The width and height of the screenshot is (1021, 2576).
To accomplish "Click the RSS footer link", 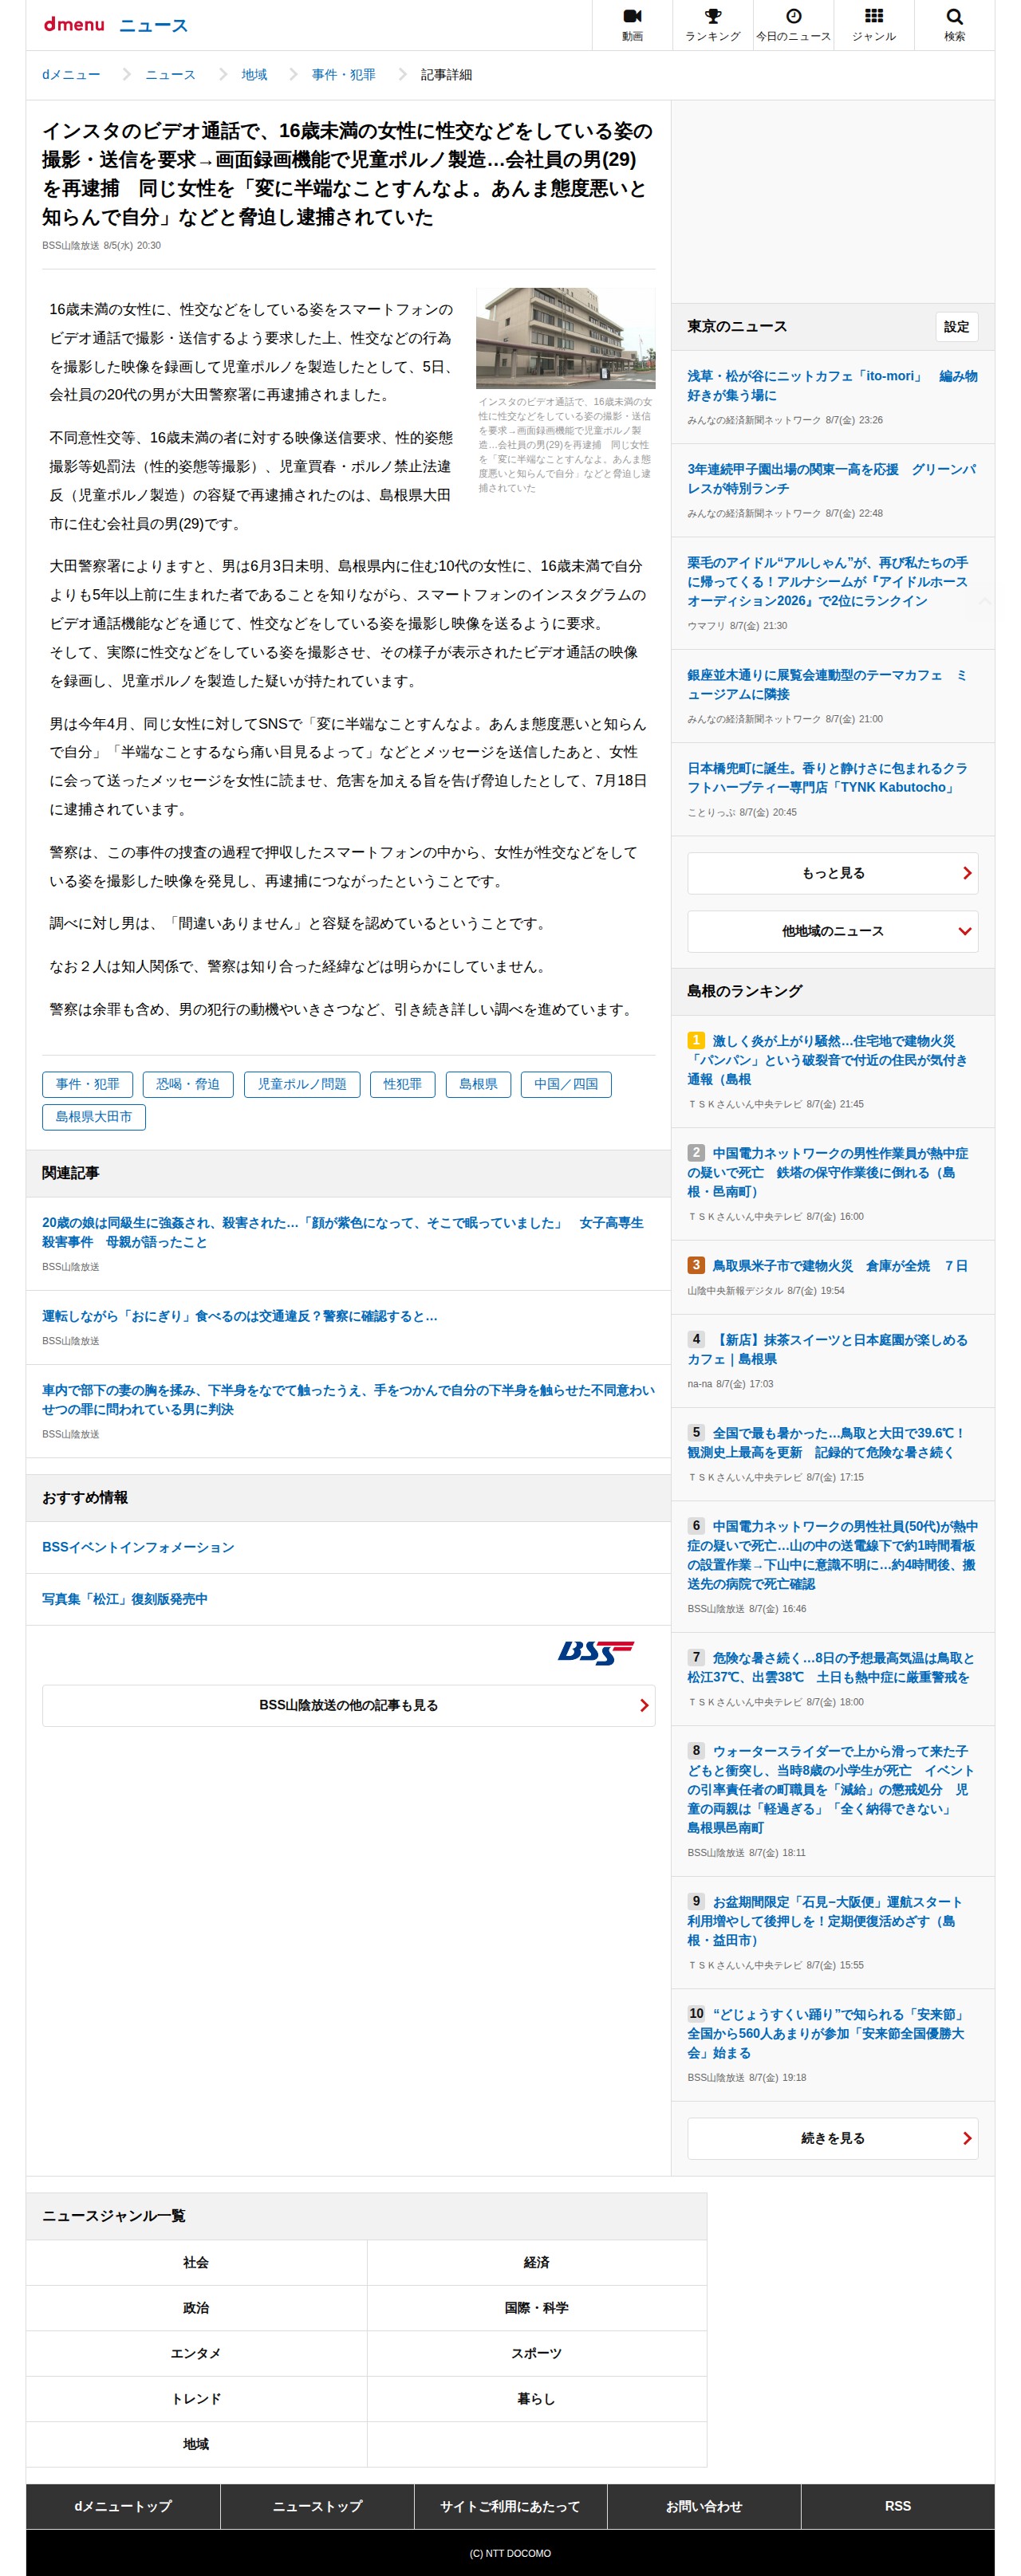I will click(898, 2506).
